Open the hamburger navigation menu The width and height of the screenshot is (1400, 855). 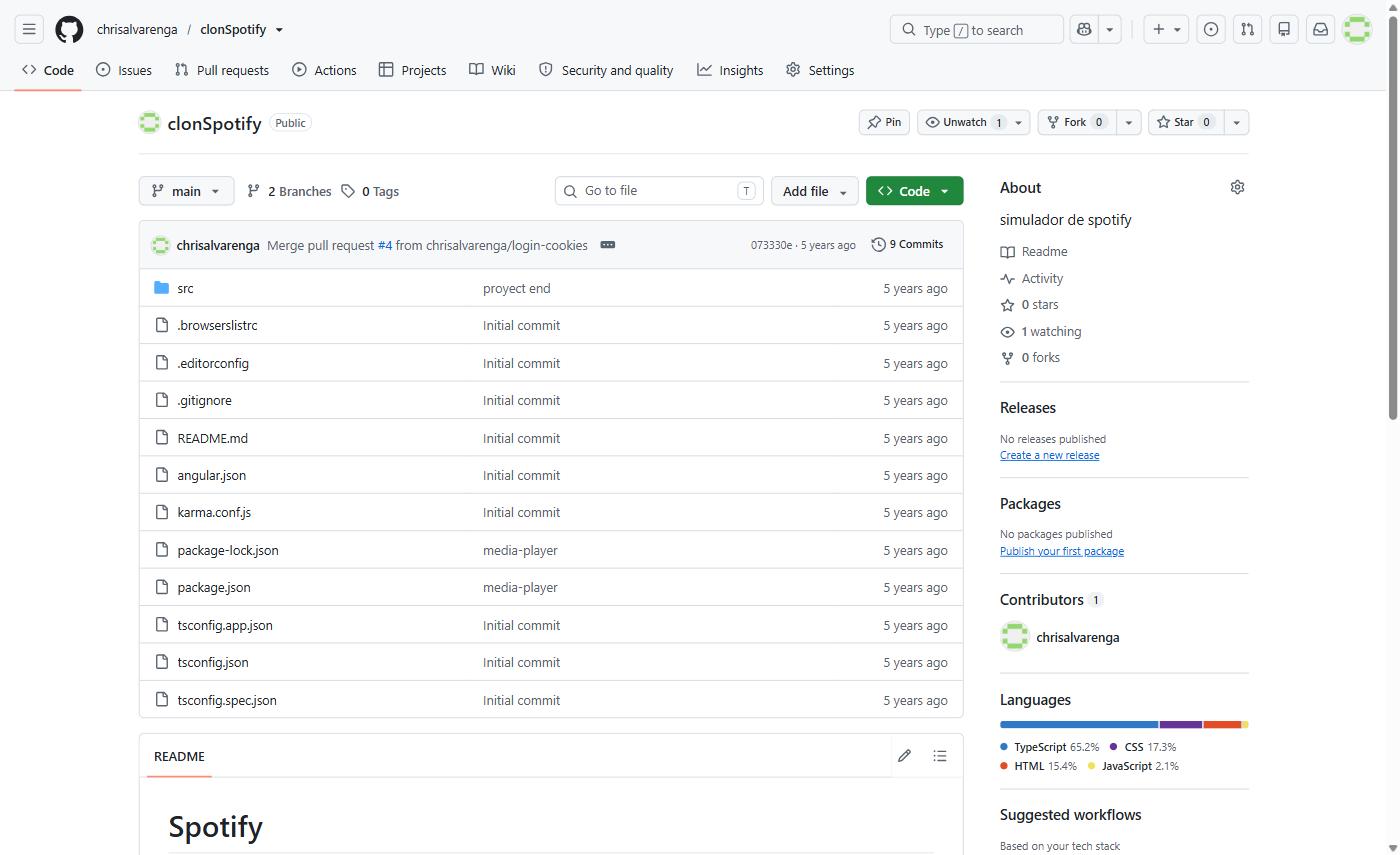point(29,29)
